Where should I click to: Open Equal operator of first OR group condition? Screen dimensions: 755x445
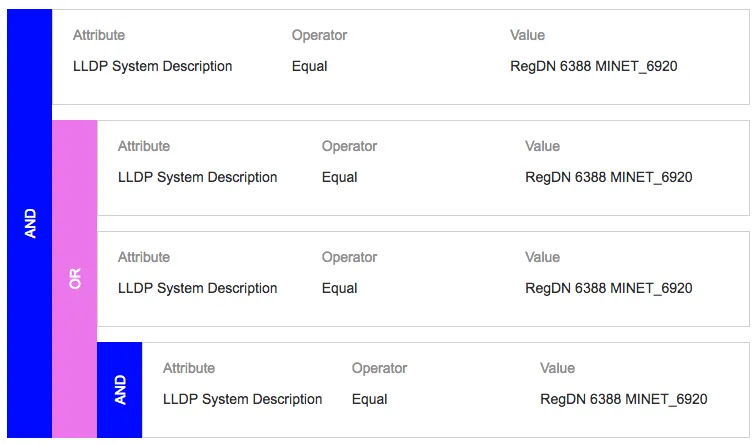[x=339, y=177]
